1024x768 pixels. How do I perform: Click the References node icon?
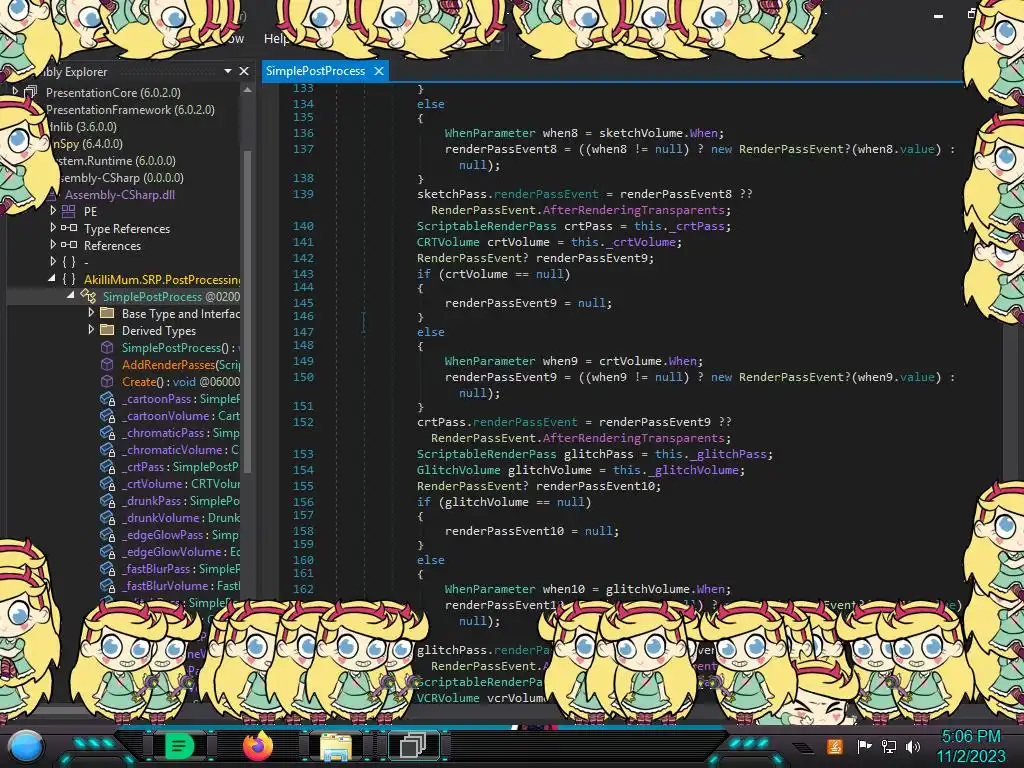69,245
